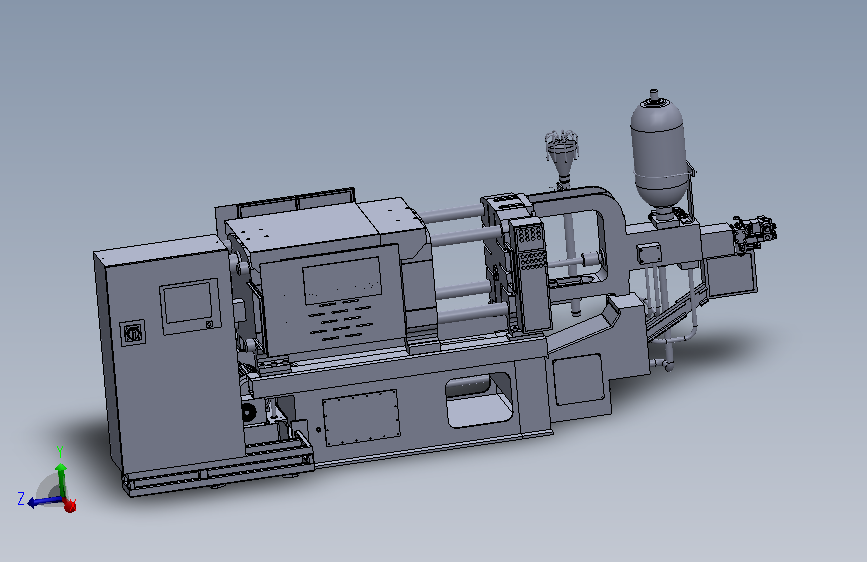Click the blue Z axis arrow of triad
Image resolution: width=867 pixels, height=562 pixels.
pos(43,501)
